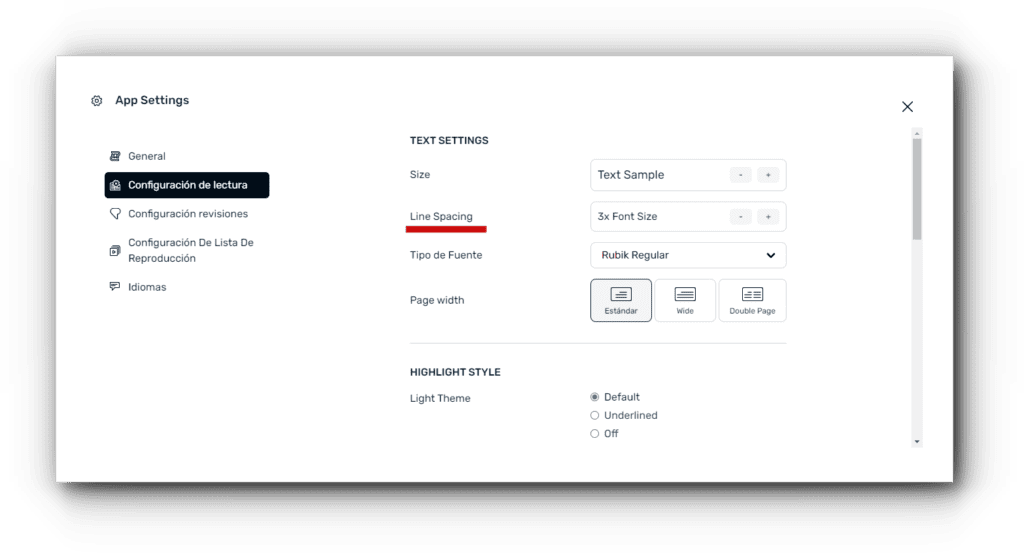Click the gear icon beside App Settings

click(97, 101)
